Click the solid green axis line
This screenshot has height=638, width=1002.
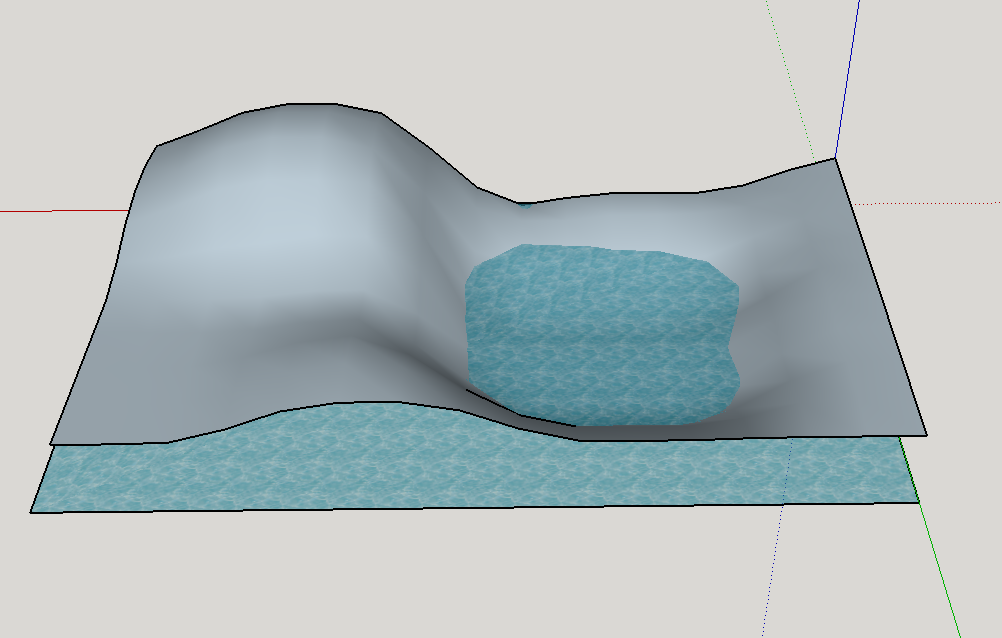click(x=935, y=560)
